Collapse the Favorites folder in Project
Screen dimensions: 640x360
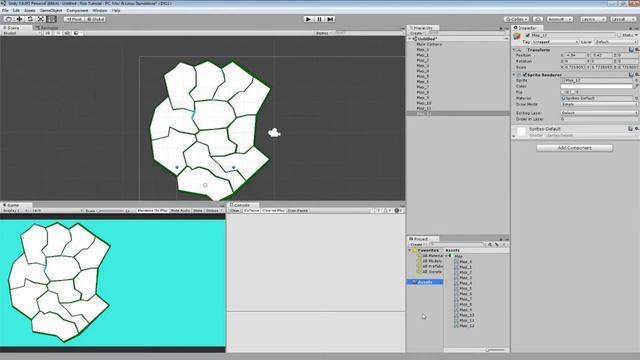point(410,250)
